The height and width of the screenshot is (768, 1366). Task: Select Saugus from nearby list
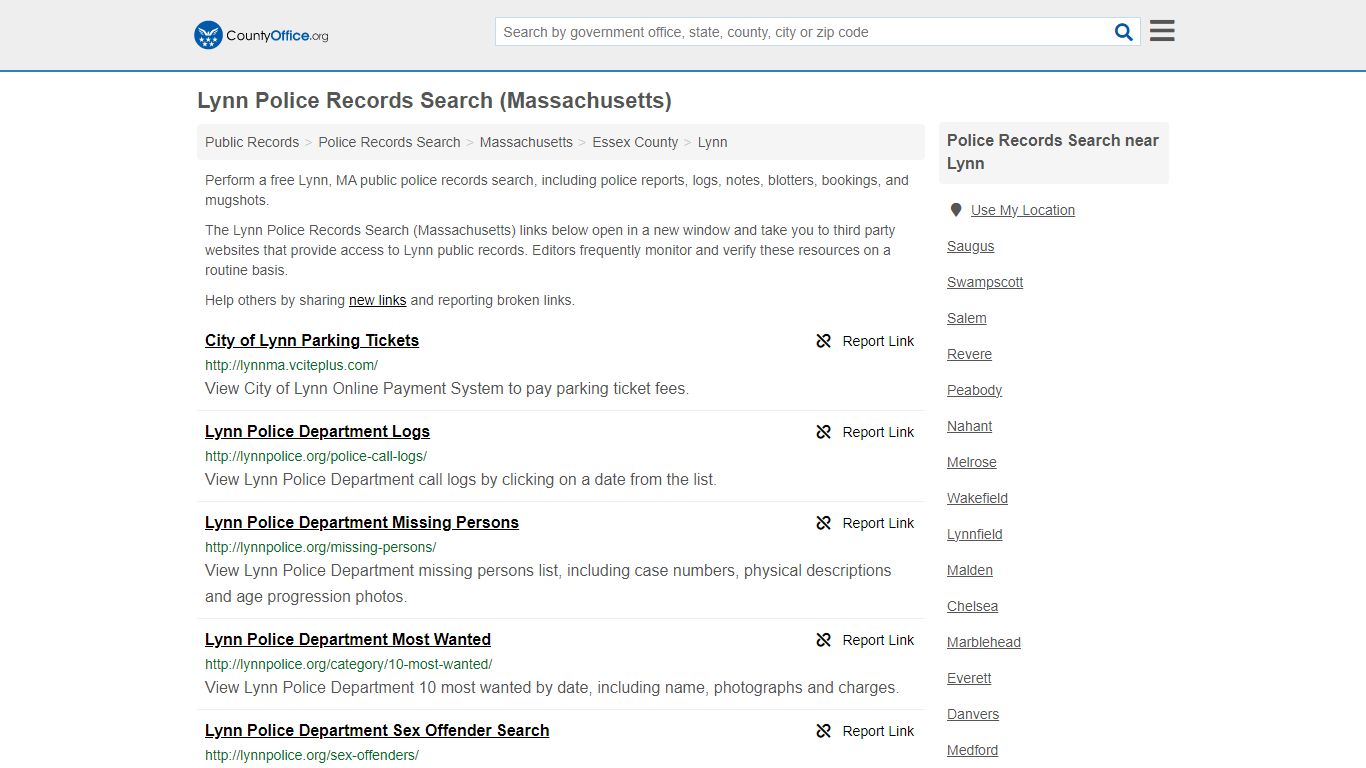970,246
